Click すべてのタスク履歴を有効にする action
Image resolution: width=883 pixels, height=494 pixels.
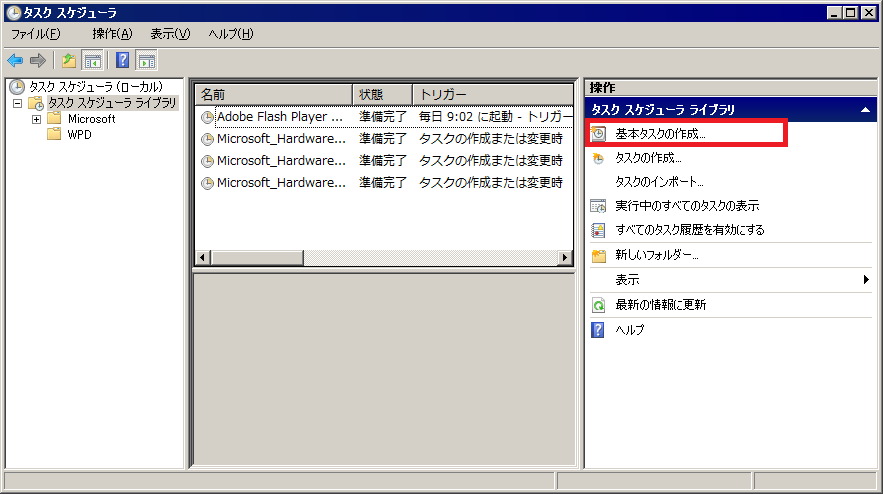pyautogui.click(x=690, y=230)
